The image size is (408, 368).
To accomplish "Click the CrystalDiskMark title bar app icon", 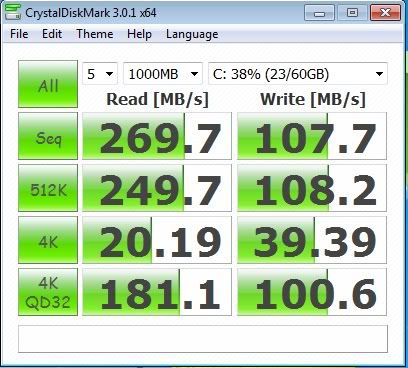I will coord(13,12).
